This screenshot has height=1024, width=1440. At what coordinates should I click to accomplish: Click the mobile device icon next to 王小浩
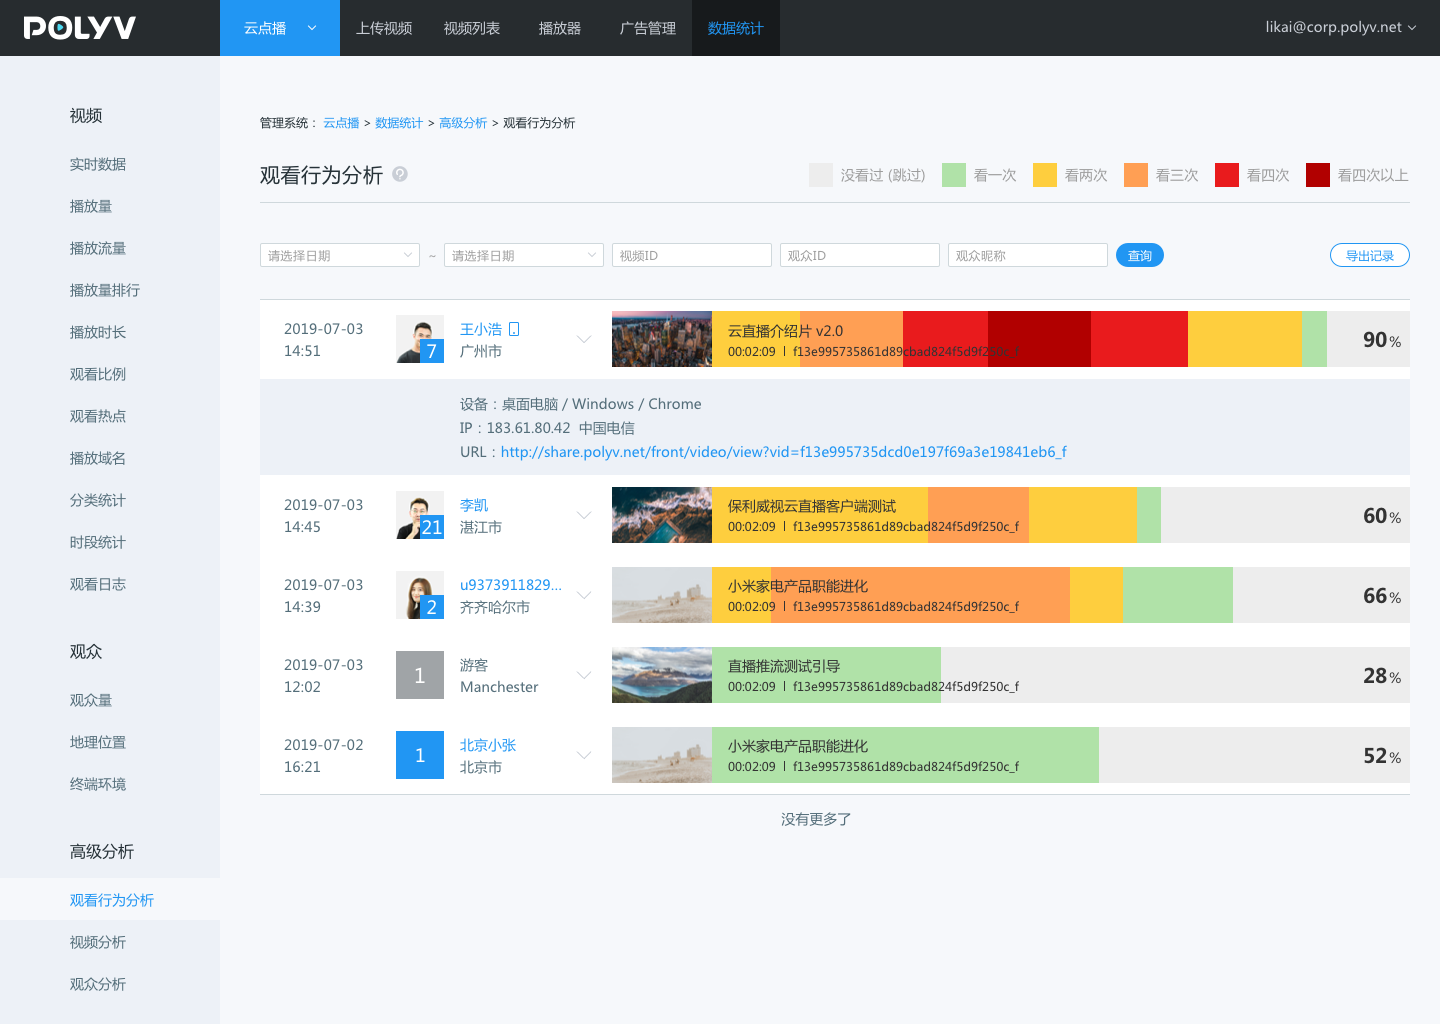click(514, 329)
